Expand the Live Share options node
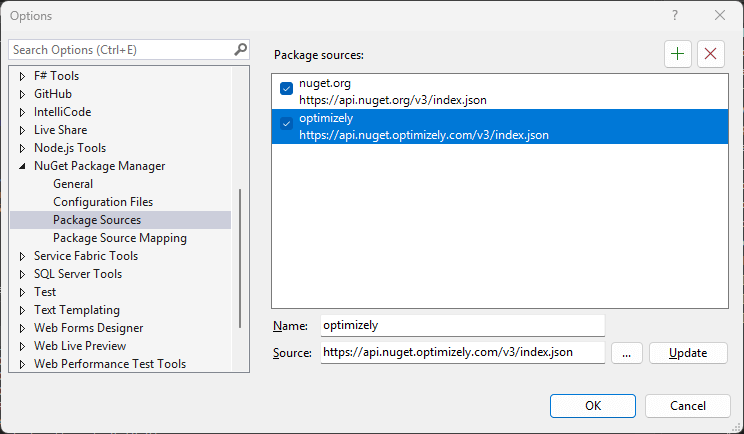744x434 pixels. pos(22,130)
